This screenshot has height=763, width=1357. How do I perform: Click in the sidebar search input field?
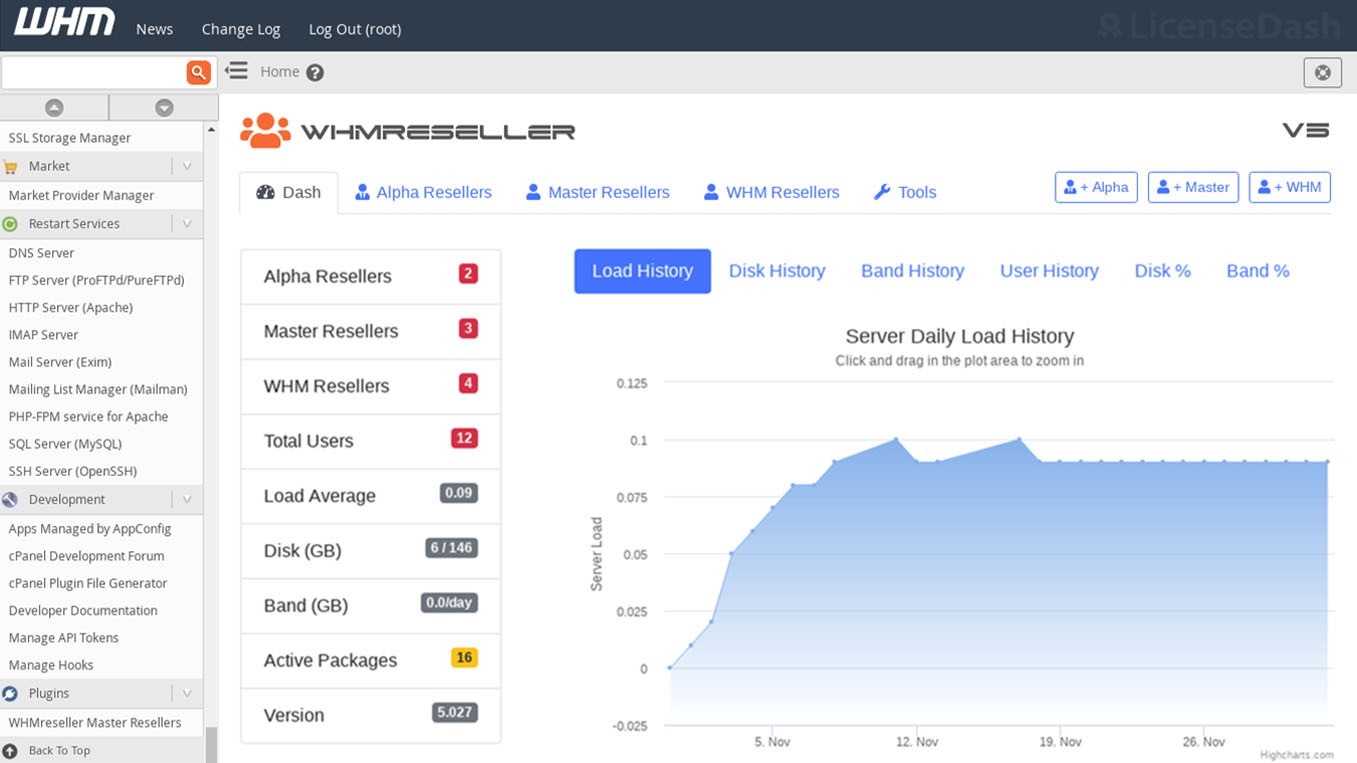pos(92,72)
